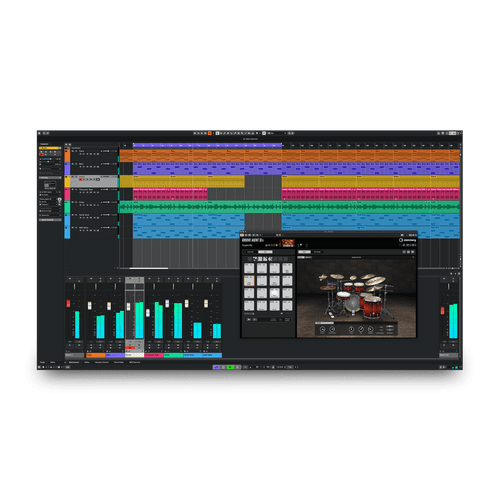The image size is (500, 500).
Task: Click the green audio waveform clip
Action: click(x=290, y=207)
